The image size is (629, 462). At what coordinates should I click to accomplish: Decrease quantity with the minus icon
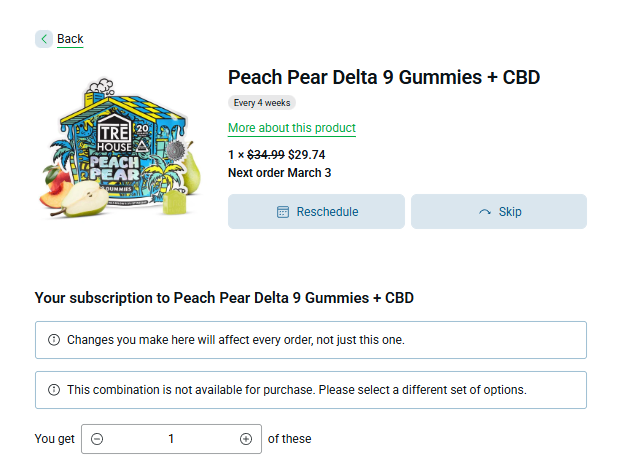(x=97, y=439)
